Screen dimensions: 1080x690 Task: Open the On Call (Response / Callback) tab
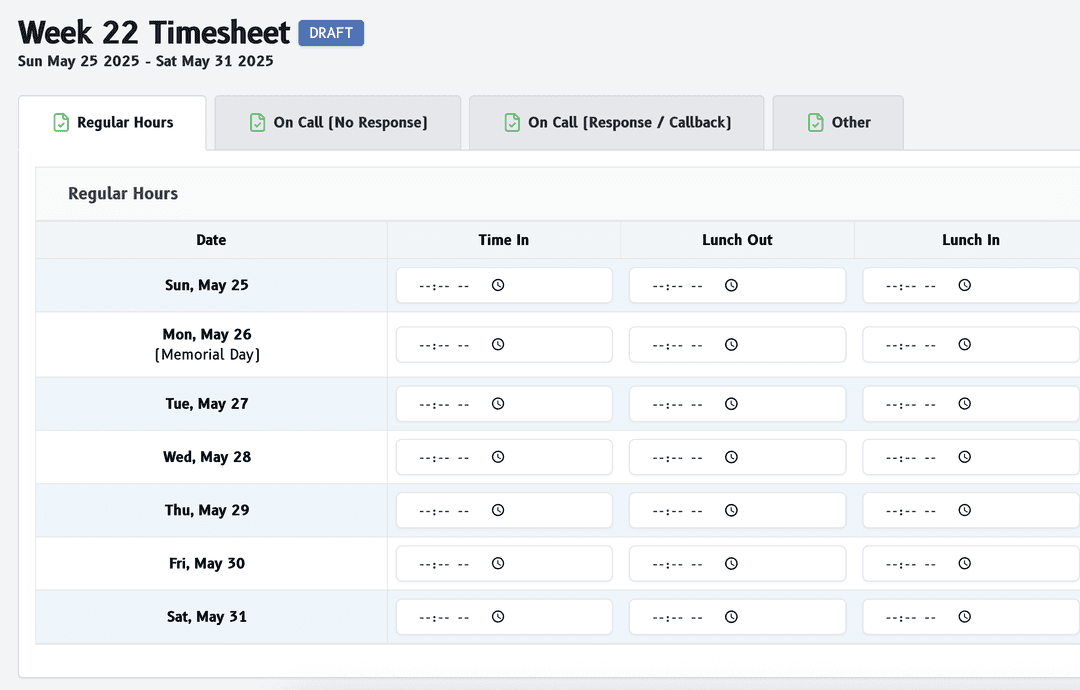tap(617, 123)
